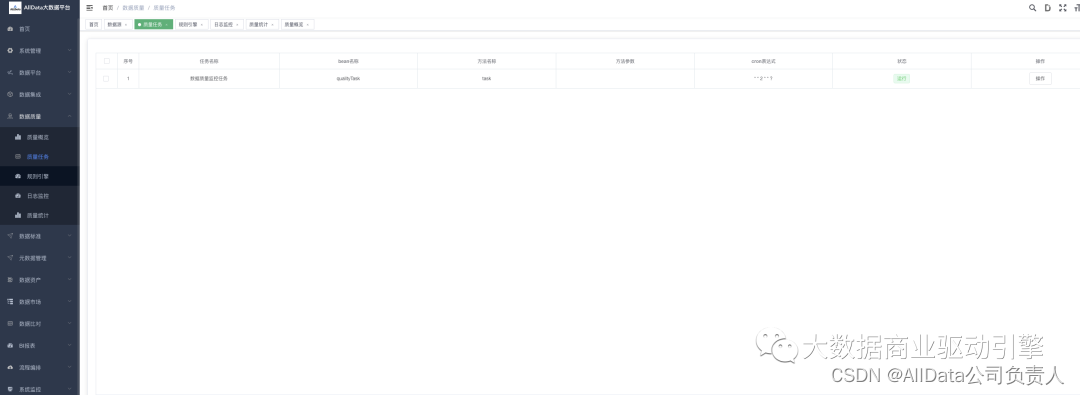Expand the 数据资产 menu arrow
This screenshot has width=1080, height=395.
70,280
